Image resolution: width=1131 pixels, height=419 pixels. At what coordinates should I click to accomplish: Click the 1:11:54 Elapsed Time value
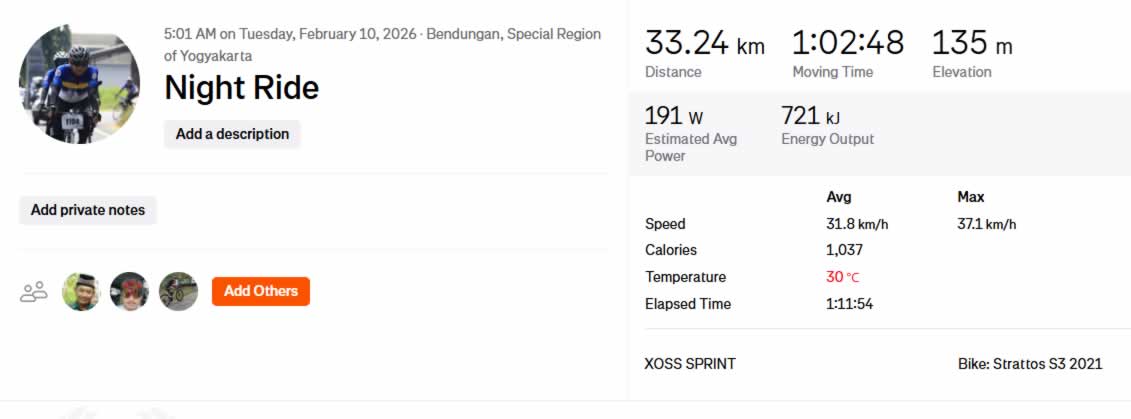click(849, 304)
